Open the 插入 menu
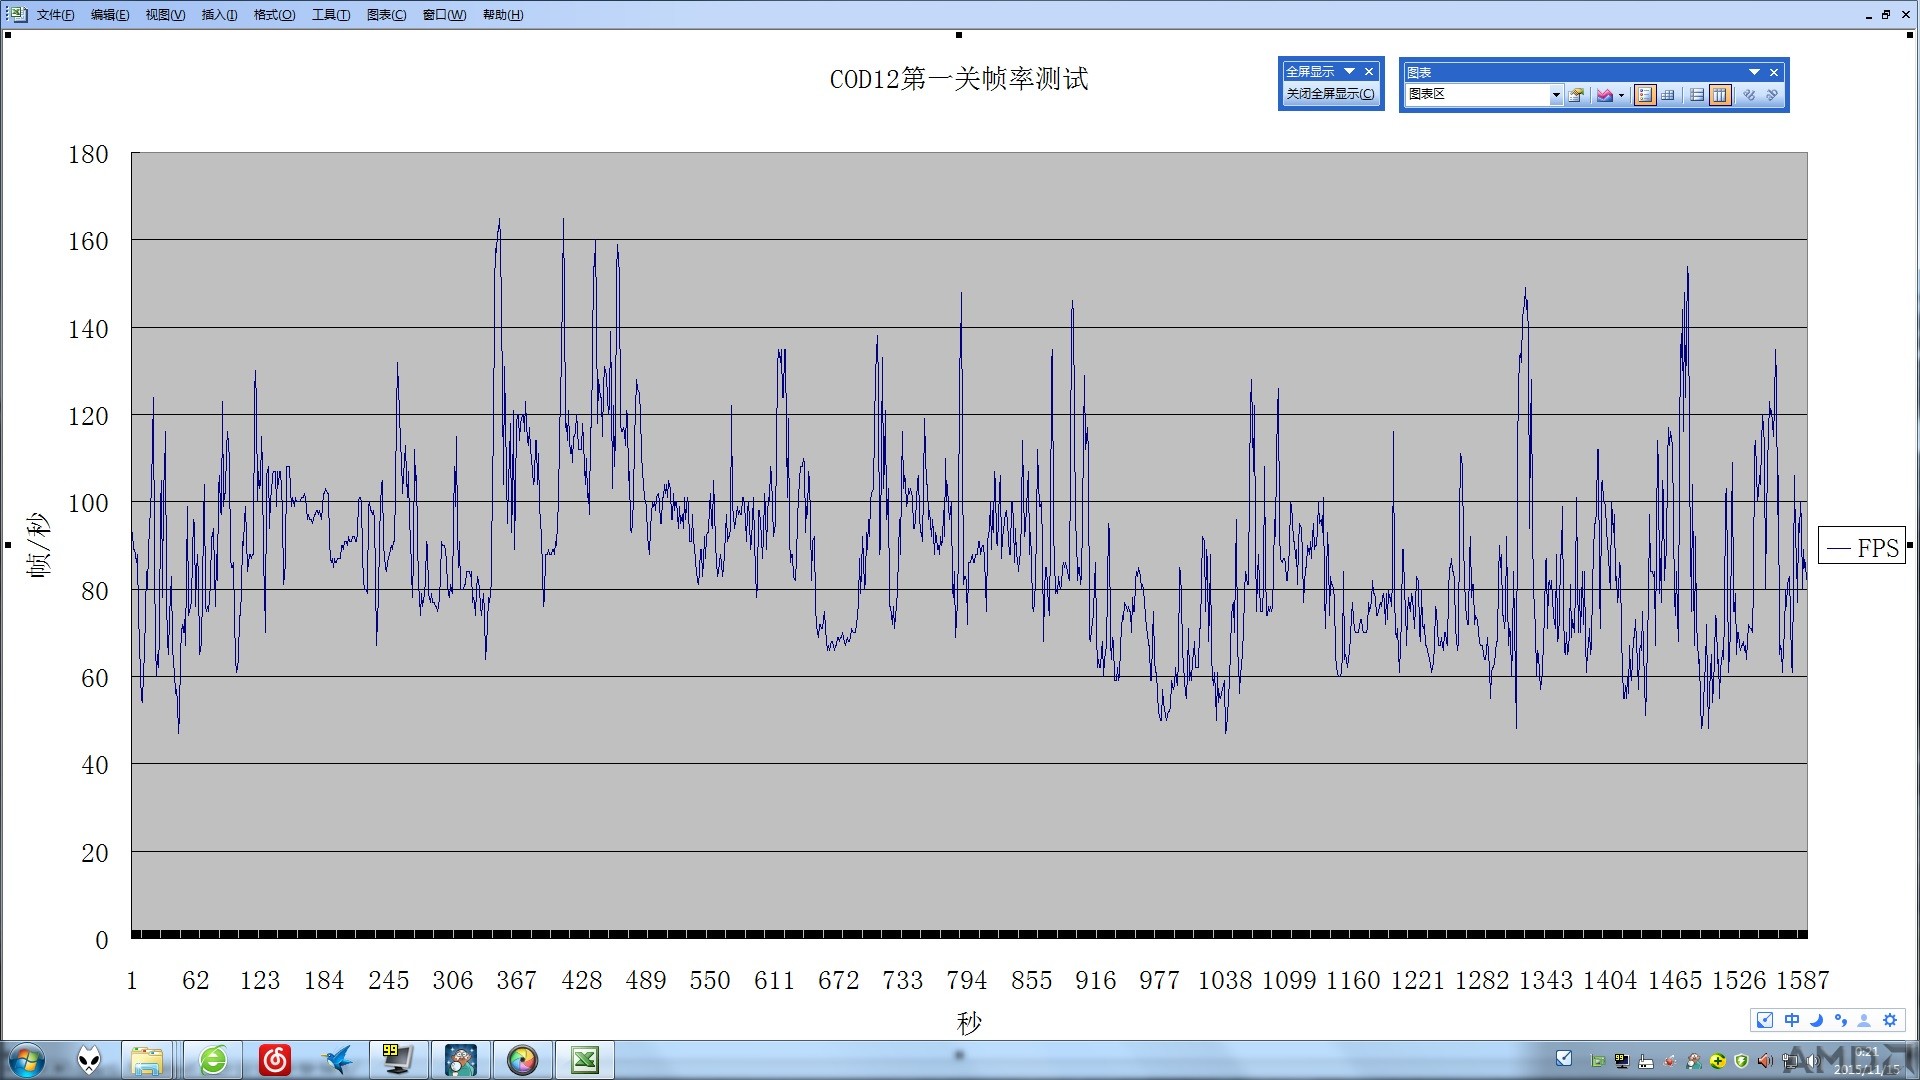The width and height of the screenshot is (1920, 1080). click(219, 15)
